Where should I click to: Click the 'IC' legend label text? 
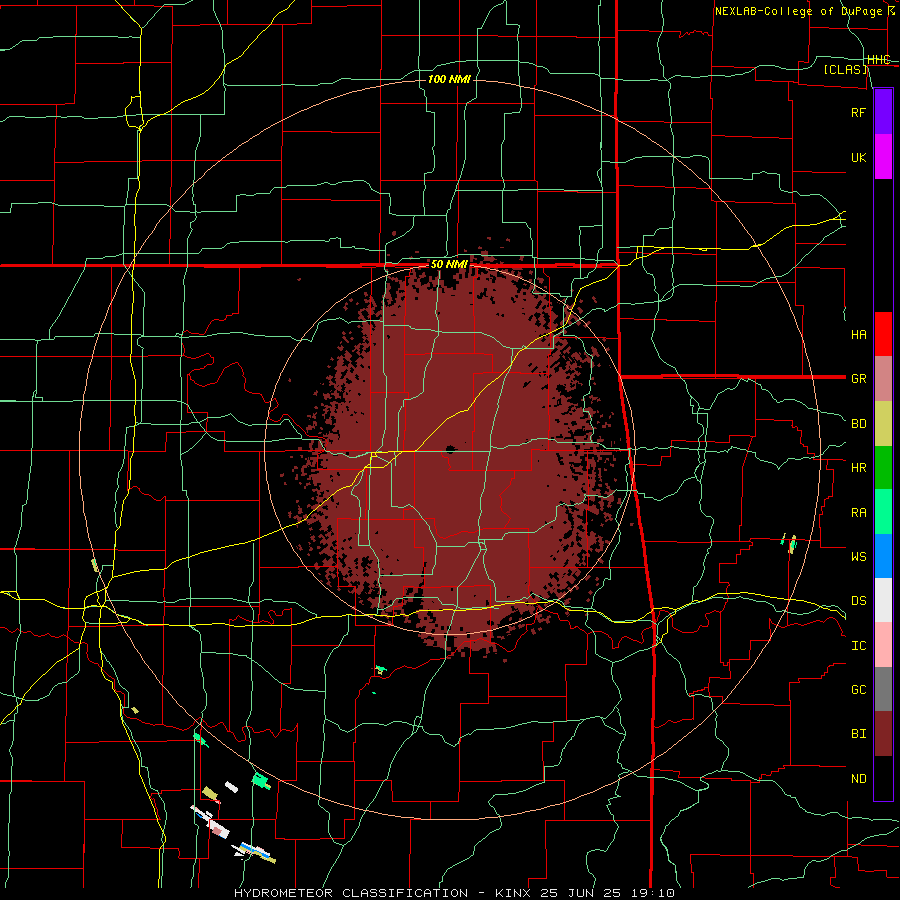pos(858,646)
